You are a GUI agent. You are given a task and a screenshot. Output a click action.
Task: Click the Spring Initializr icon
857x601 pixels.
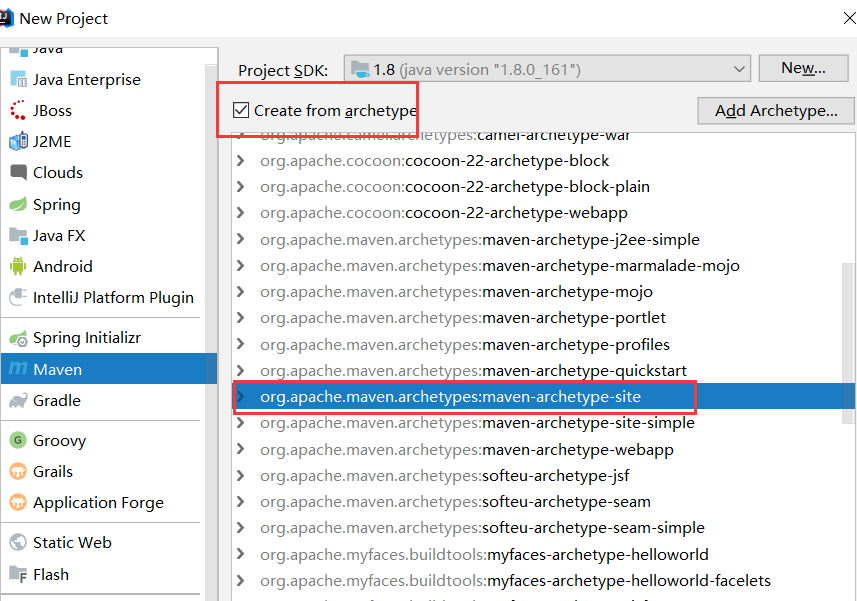click(x=18, y=338)
